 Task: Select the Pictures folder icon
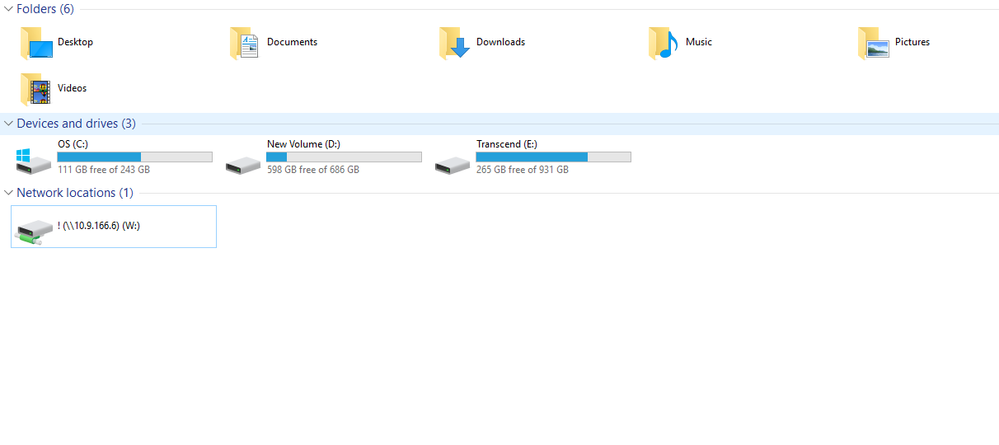[873, 43]
